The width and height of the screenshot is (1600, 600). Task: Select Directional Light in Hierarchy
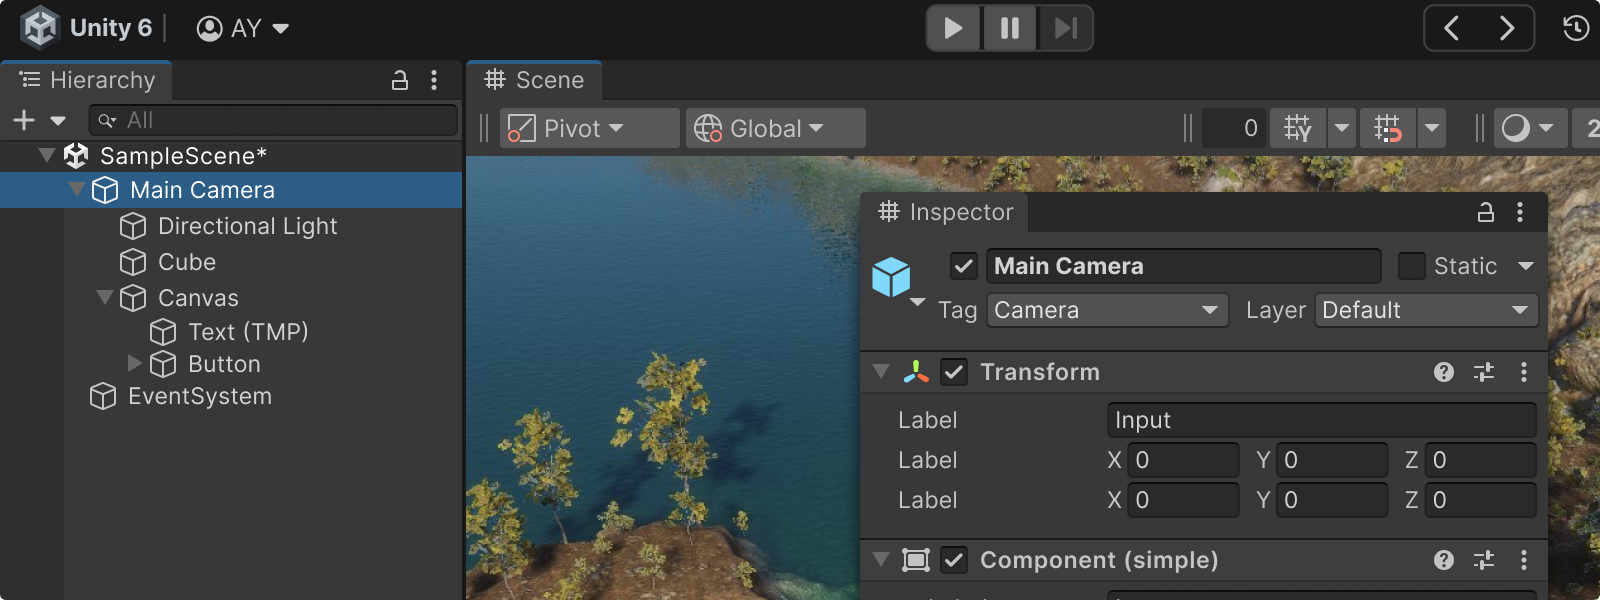point(247,226)
